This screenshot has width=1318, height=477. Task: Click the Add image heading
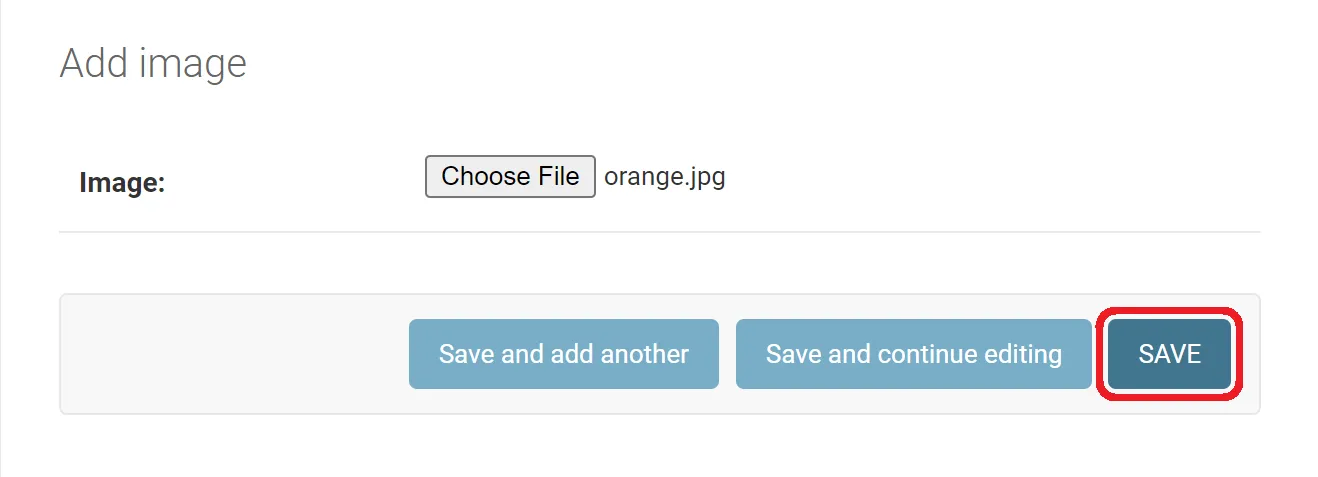(153, 63)
